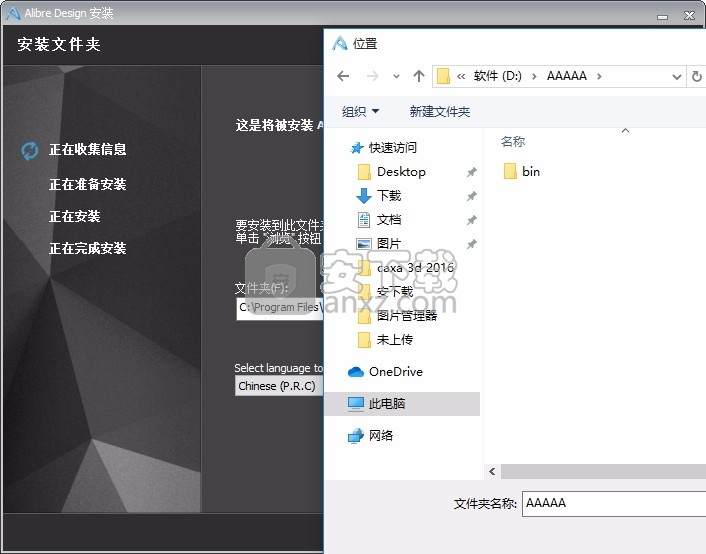The image size is (706, 554).
Task: Create a new folder with 新建文件夹
Action: click(x=439, y=111)
